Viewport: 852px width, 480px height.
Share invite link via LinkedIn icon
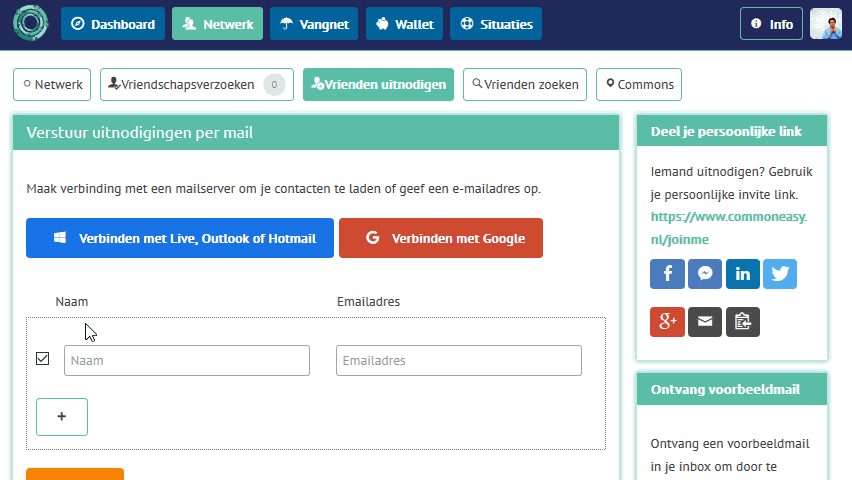742,273
